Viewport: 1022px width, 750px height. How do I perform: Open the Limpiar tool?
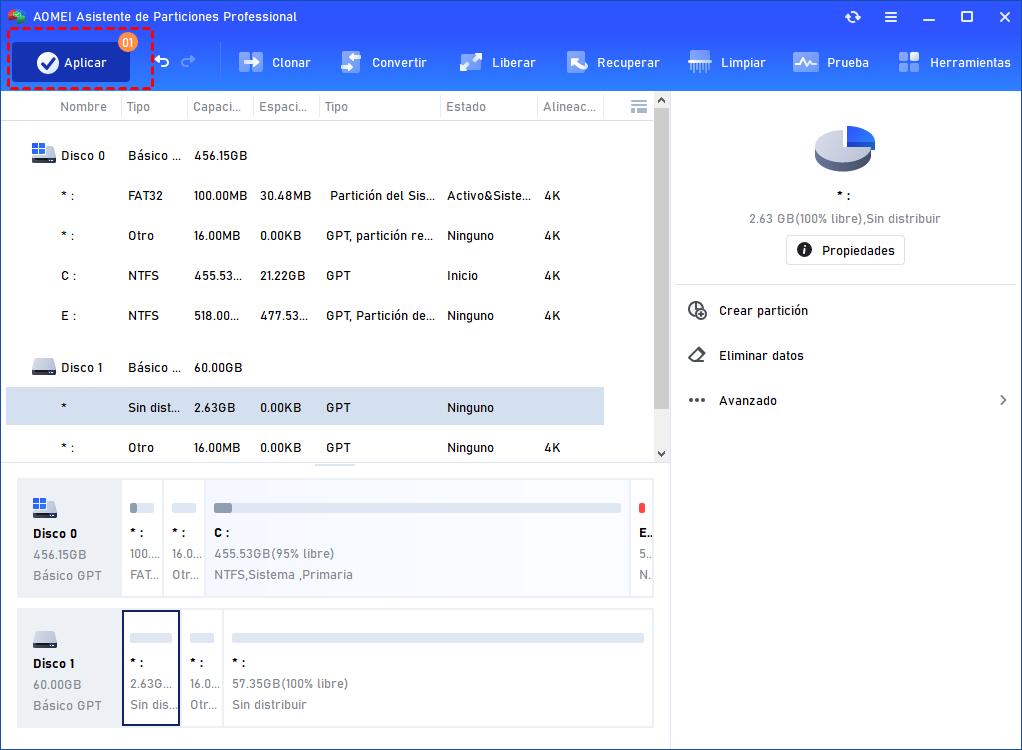click(x=727, y=63)
